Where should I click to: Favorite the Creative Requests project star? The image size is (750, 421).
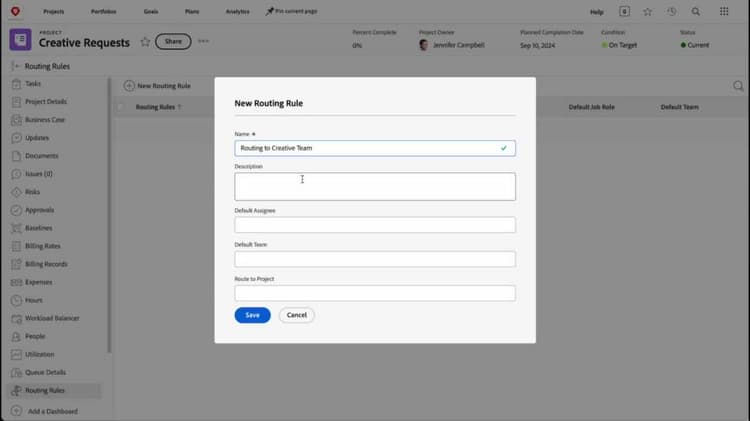click(x=145, y=42)
